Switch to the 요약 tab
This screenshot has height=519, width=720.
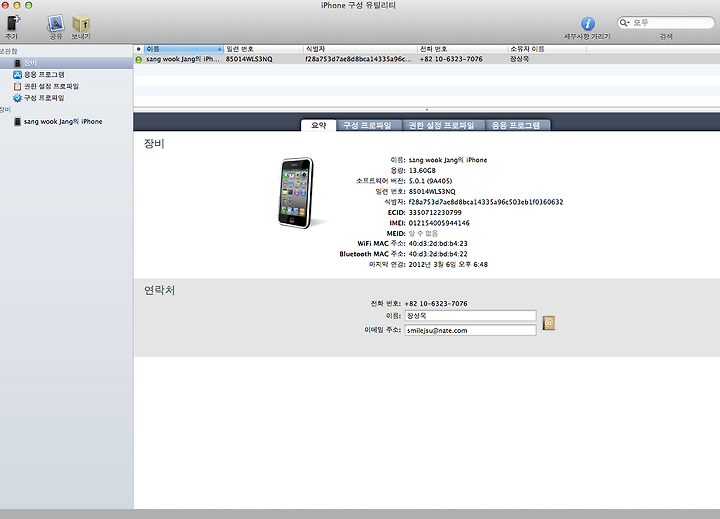coord(319,125)
